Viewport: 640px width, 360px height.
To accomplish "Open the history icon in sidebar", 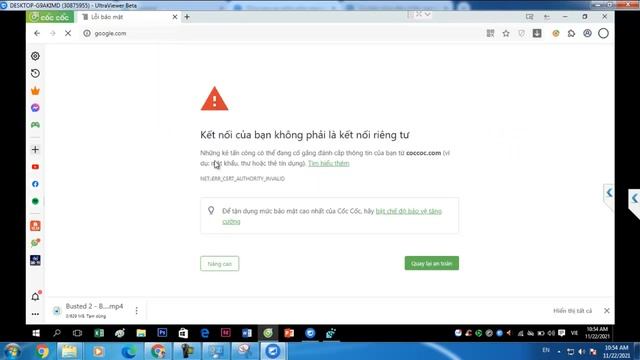I will click(35, 73).
